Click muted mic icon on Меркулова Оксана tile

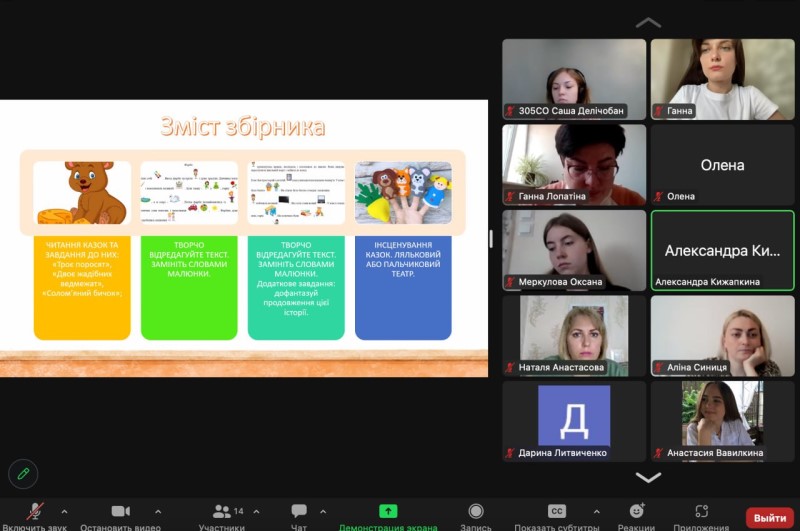coord(510,282)
